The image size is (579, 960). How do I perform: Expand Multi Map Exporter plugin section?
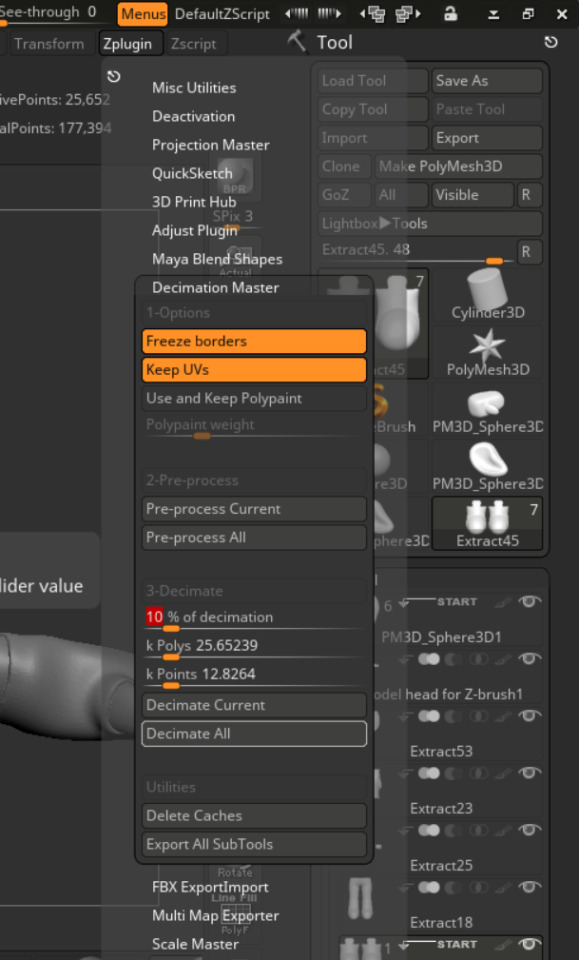point(215,915)
